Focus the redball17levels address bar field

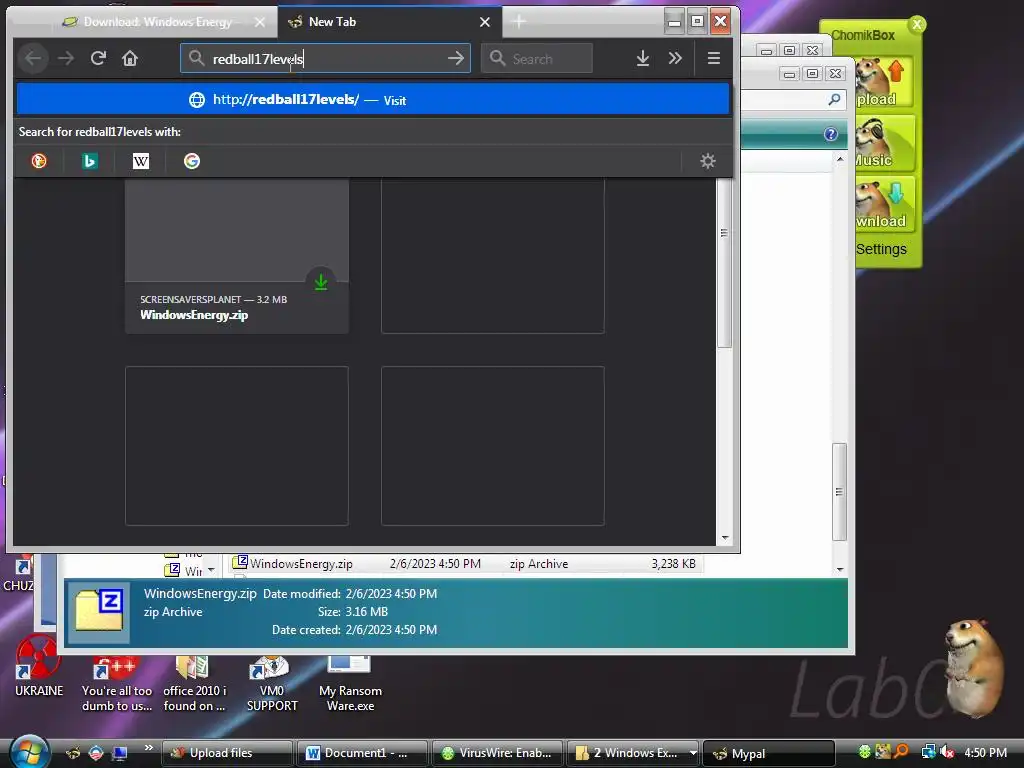coord(325,59)
